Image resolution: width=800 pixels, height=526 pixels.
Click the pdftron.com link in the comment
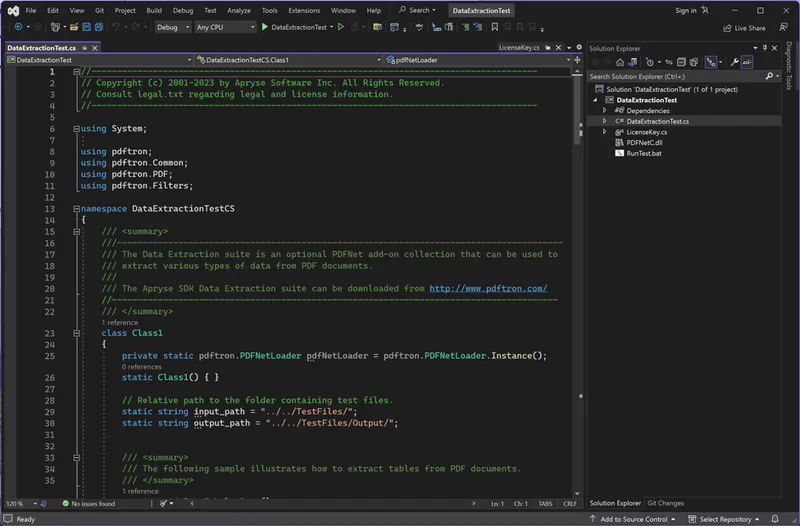click(488, 288)
